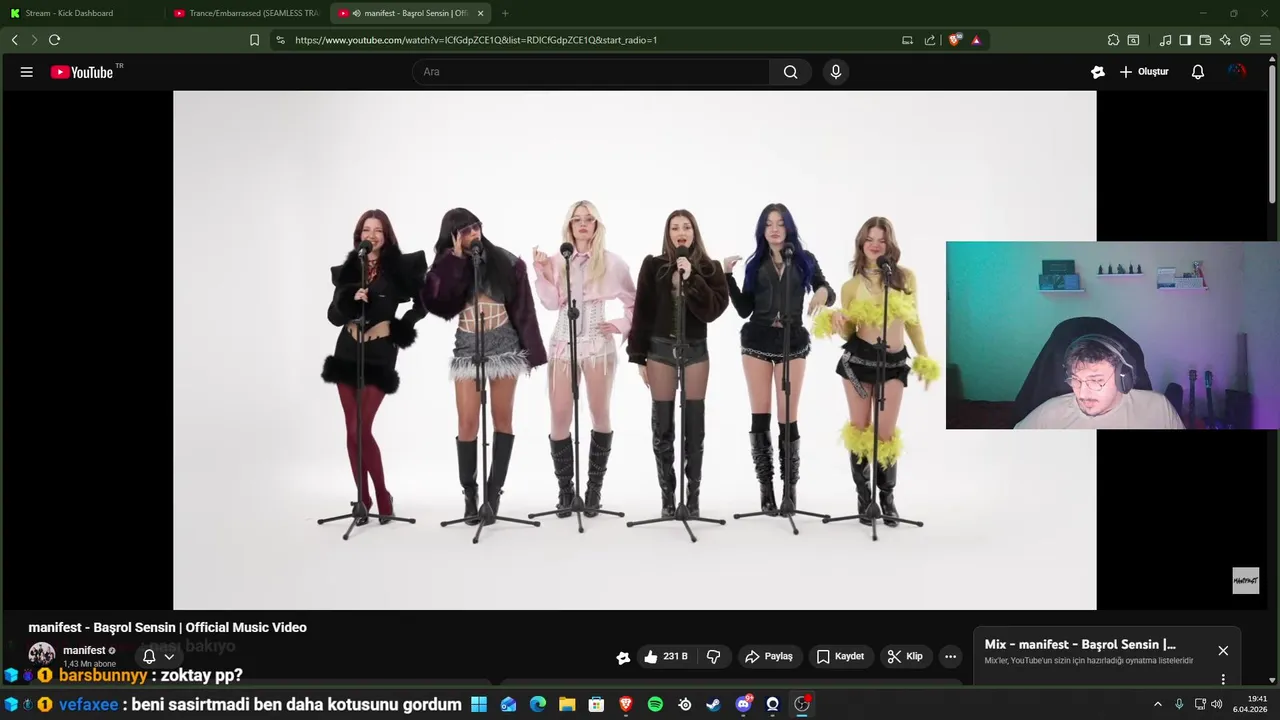Click the YouTube URL in the address bar
1280x720 pixels.
point(476,40)
